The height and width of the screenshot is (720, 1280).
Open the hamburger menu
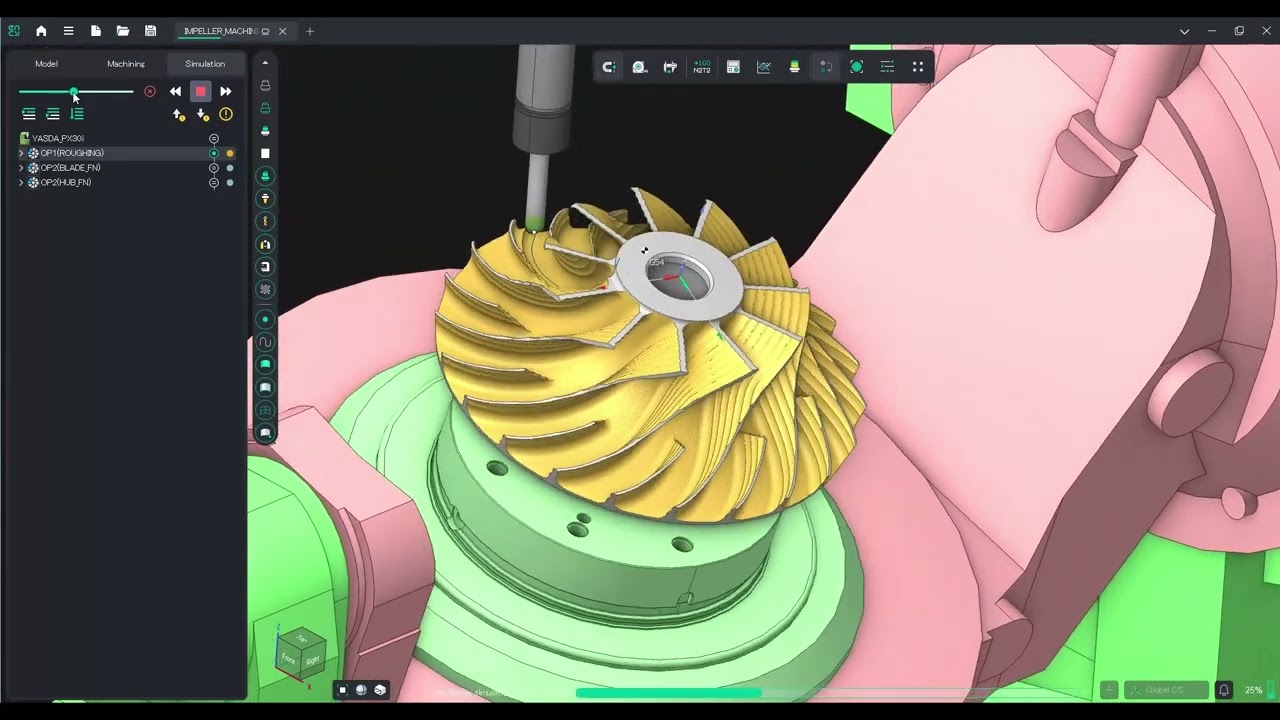click(x=68, y=31)
